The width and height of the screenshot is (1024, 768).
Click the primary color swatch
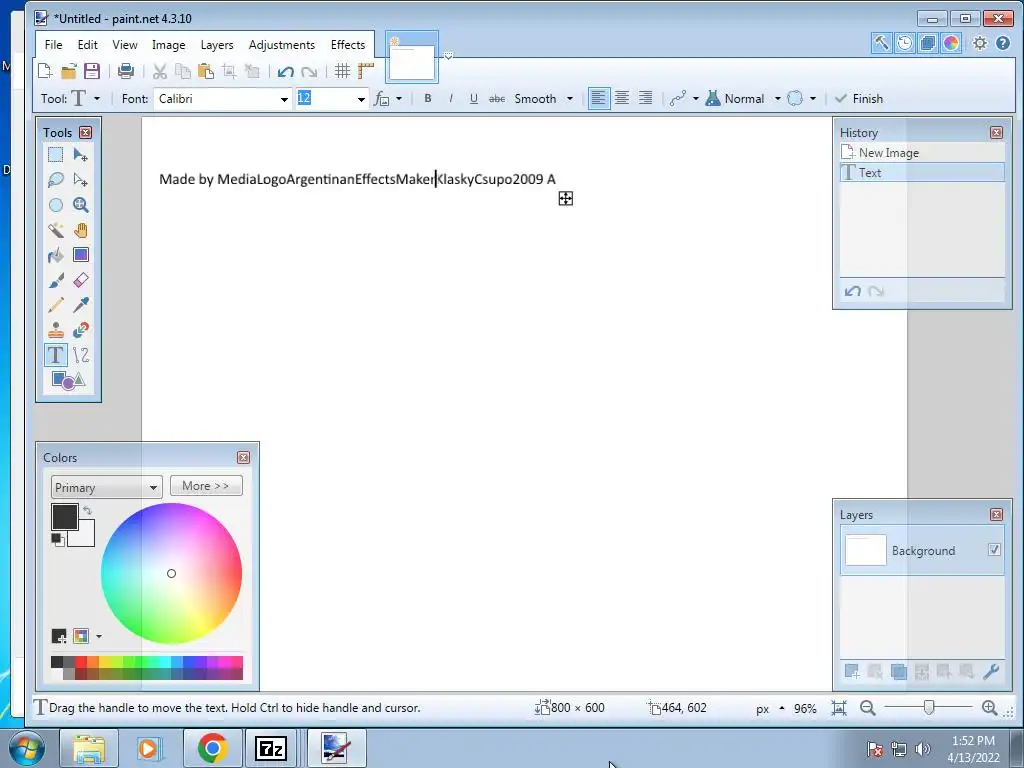coord(65,517)
